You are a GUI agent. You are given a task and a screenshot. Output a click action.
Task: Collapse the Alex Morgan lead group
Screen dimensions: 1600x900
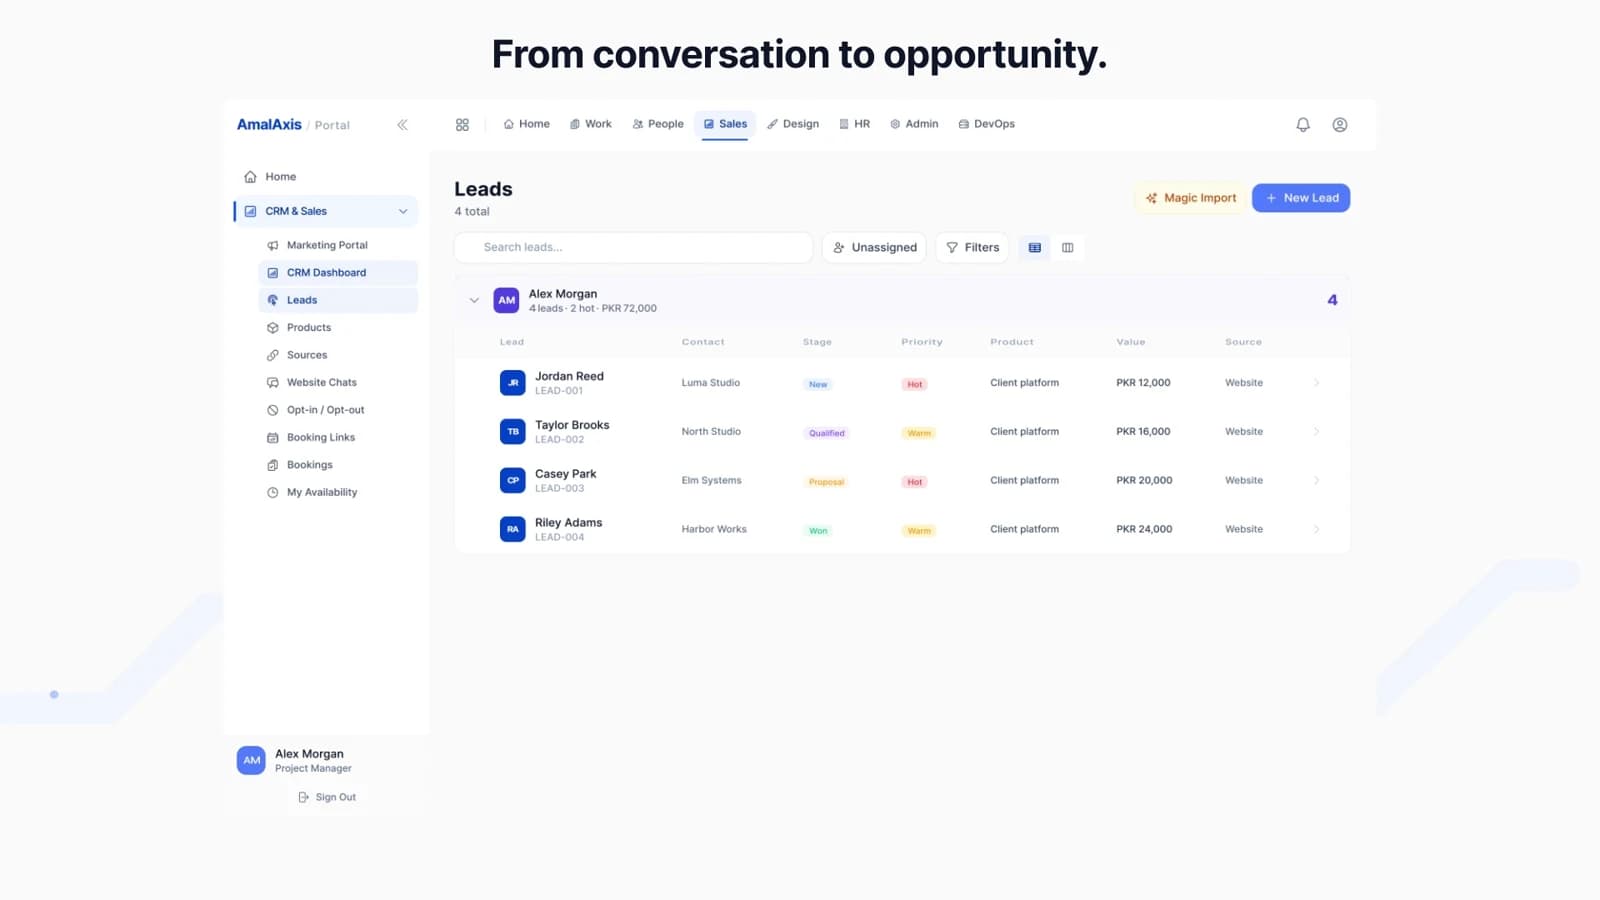point(474,300)
